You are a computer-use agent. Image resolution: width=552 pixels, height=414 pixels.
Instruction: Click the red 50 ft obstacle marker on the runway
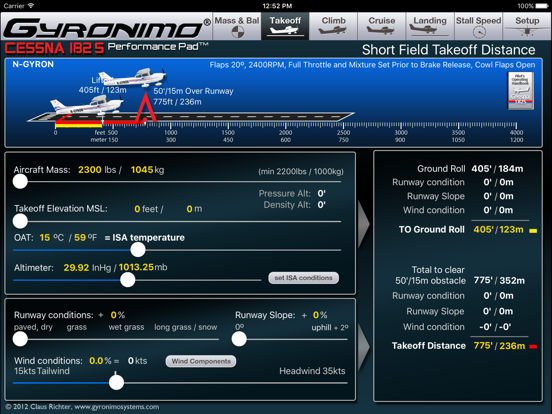click(x=146, y=108)
